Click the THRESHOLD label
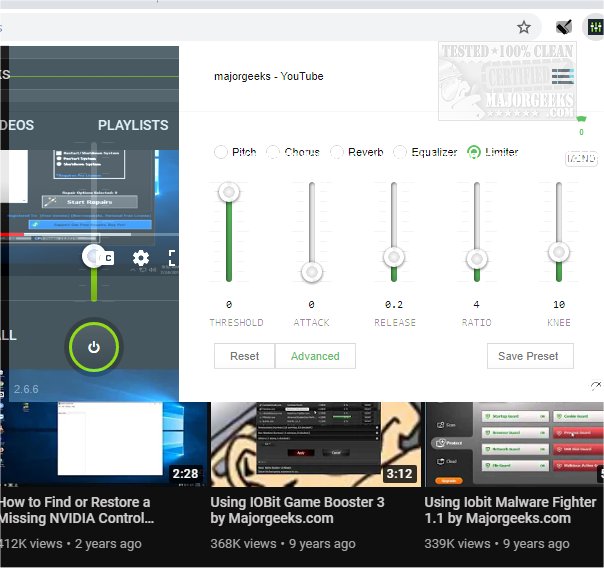Image resolution: width=604 pixels, height=568 pixels. [237, 322]
